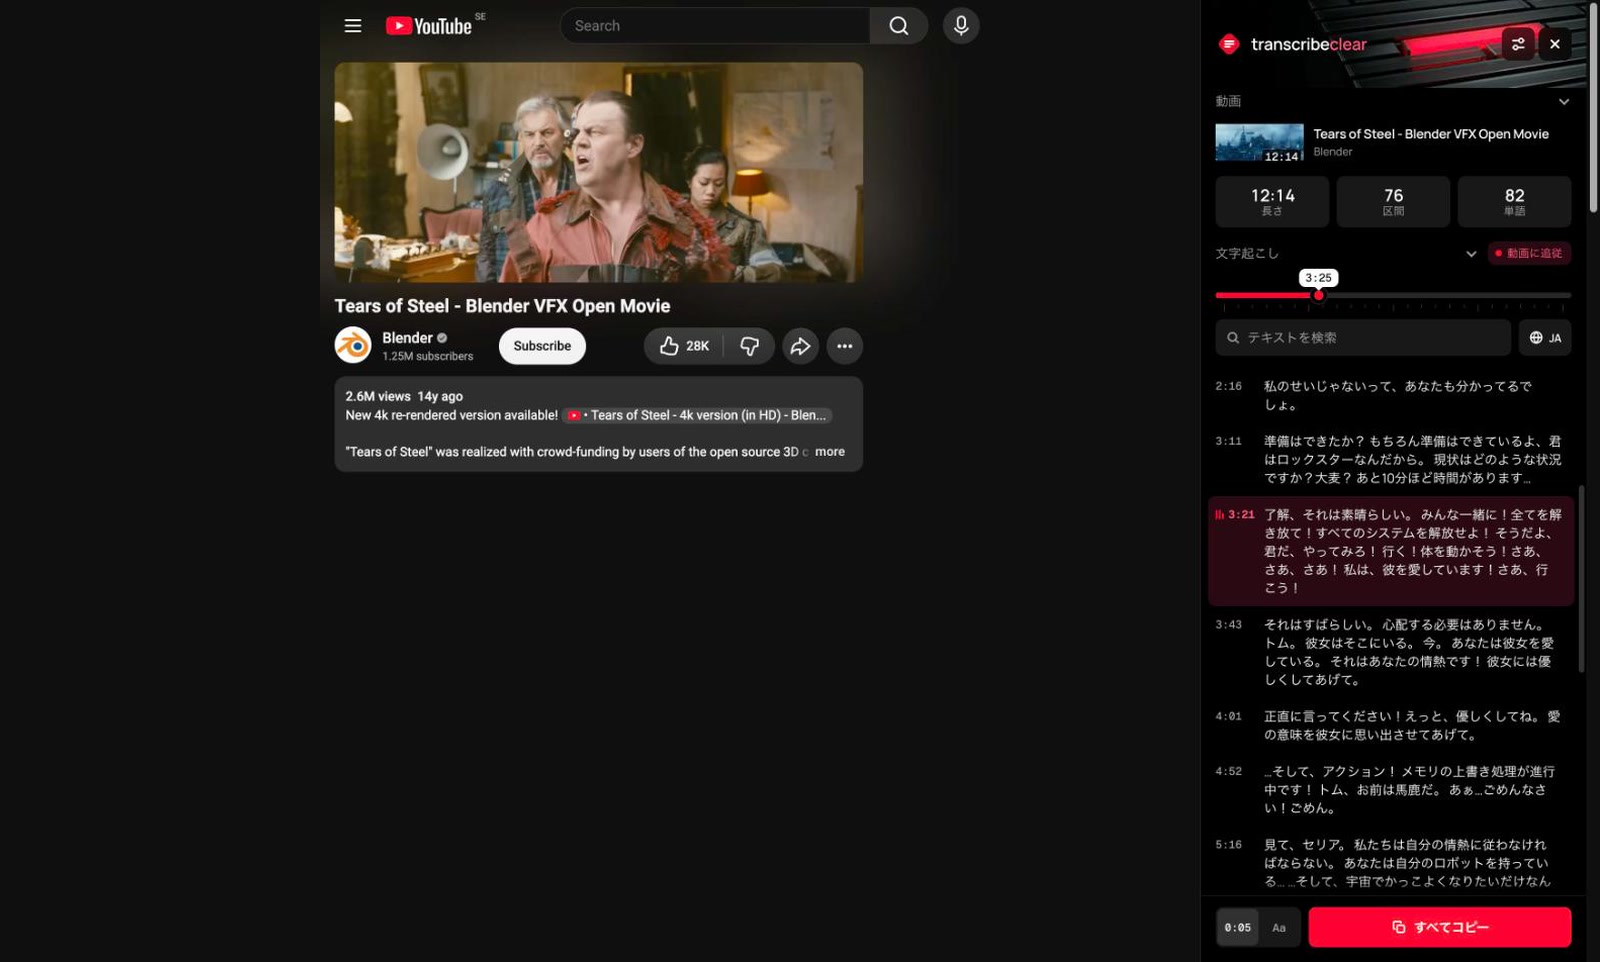Click the red transcript timeline slider handle
1600x962 pixels.
tap(1319, 295)
